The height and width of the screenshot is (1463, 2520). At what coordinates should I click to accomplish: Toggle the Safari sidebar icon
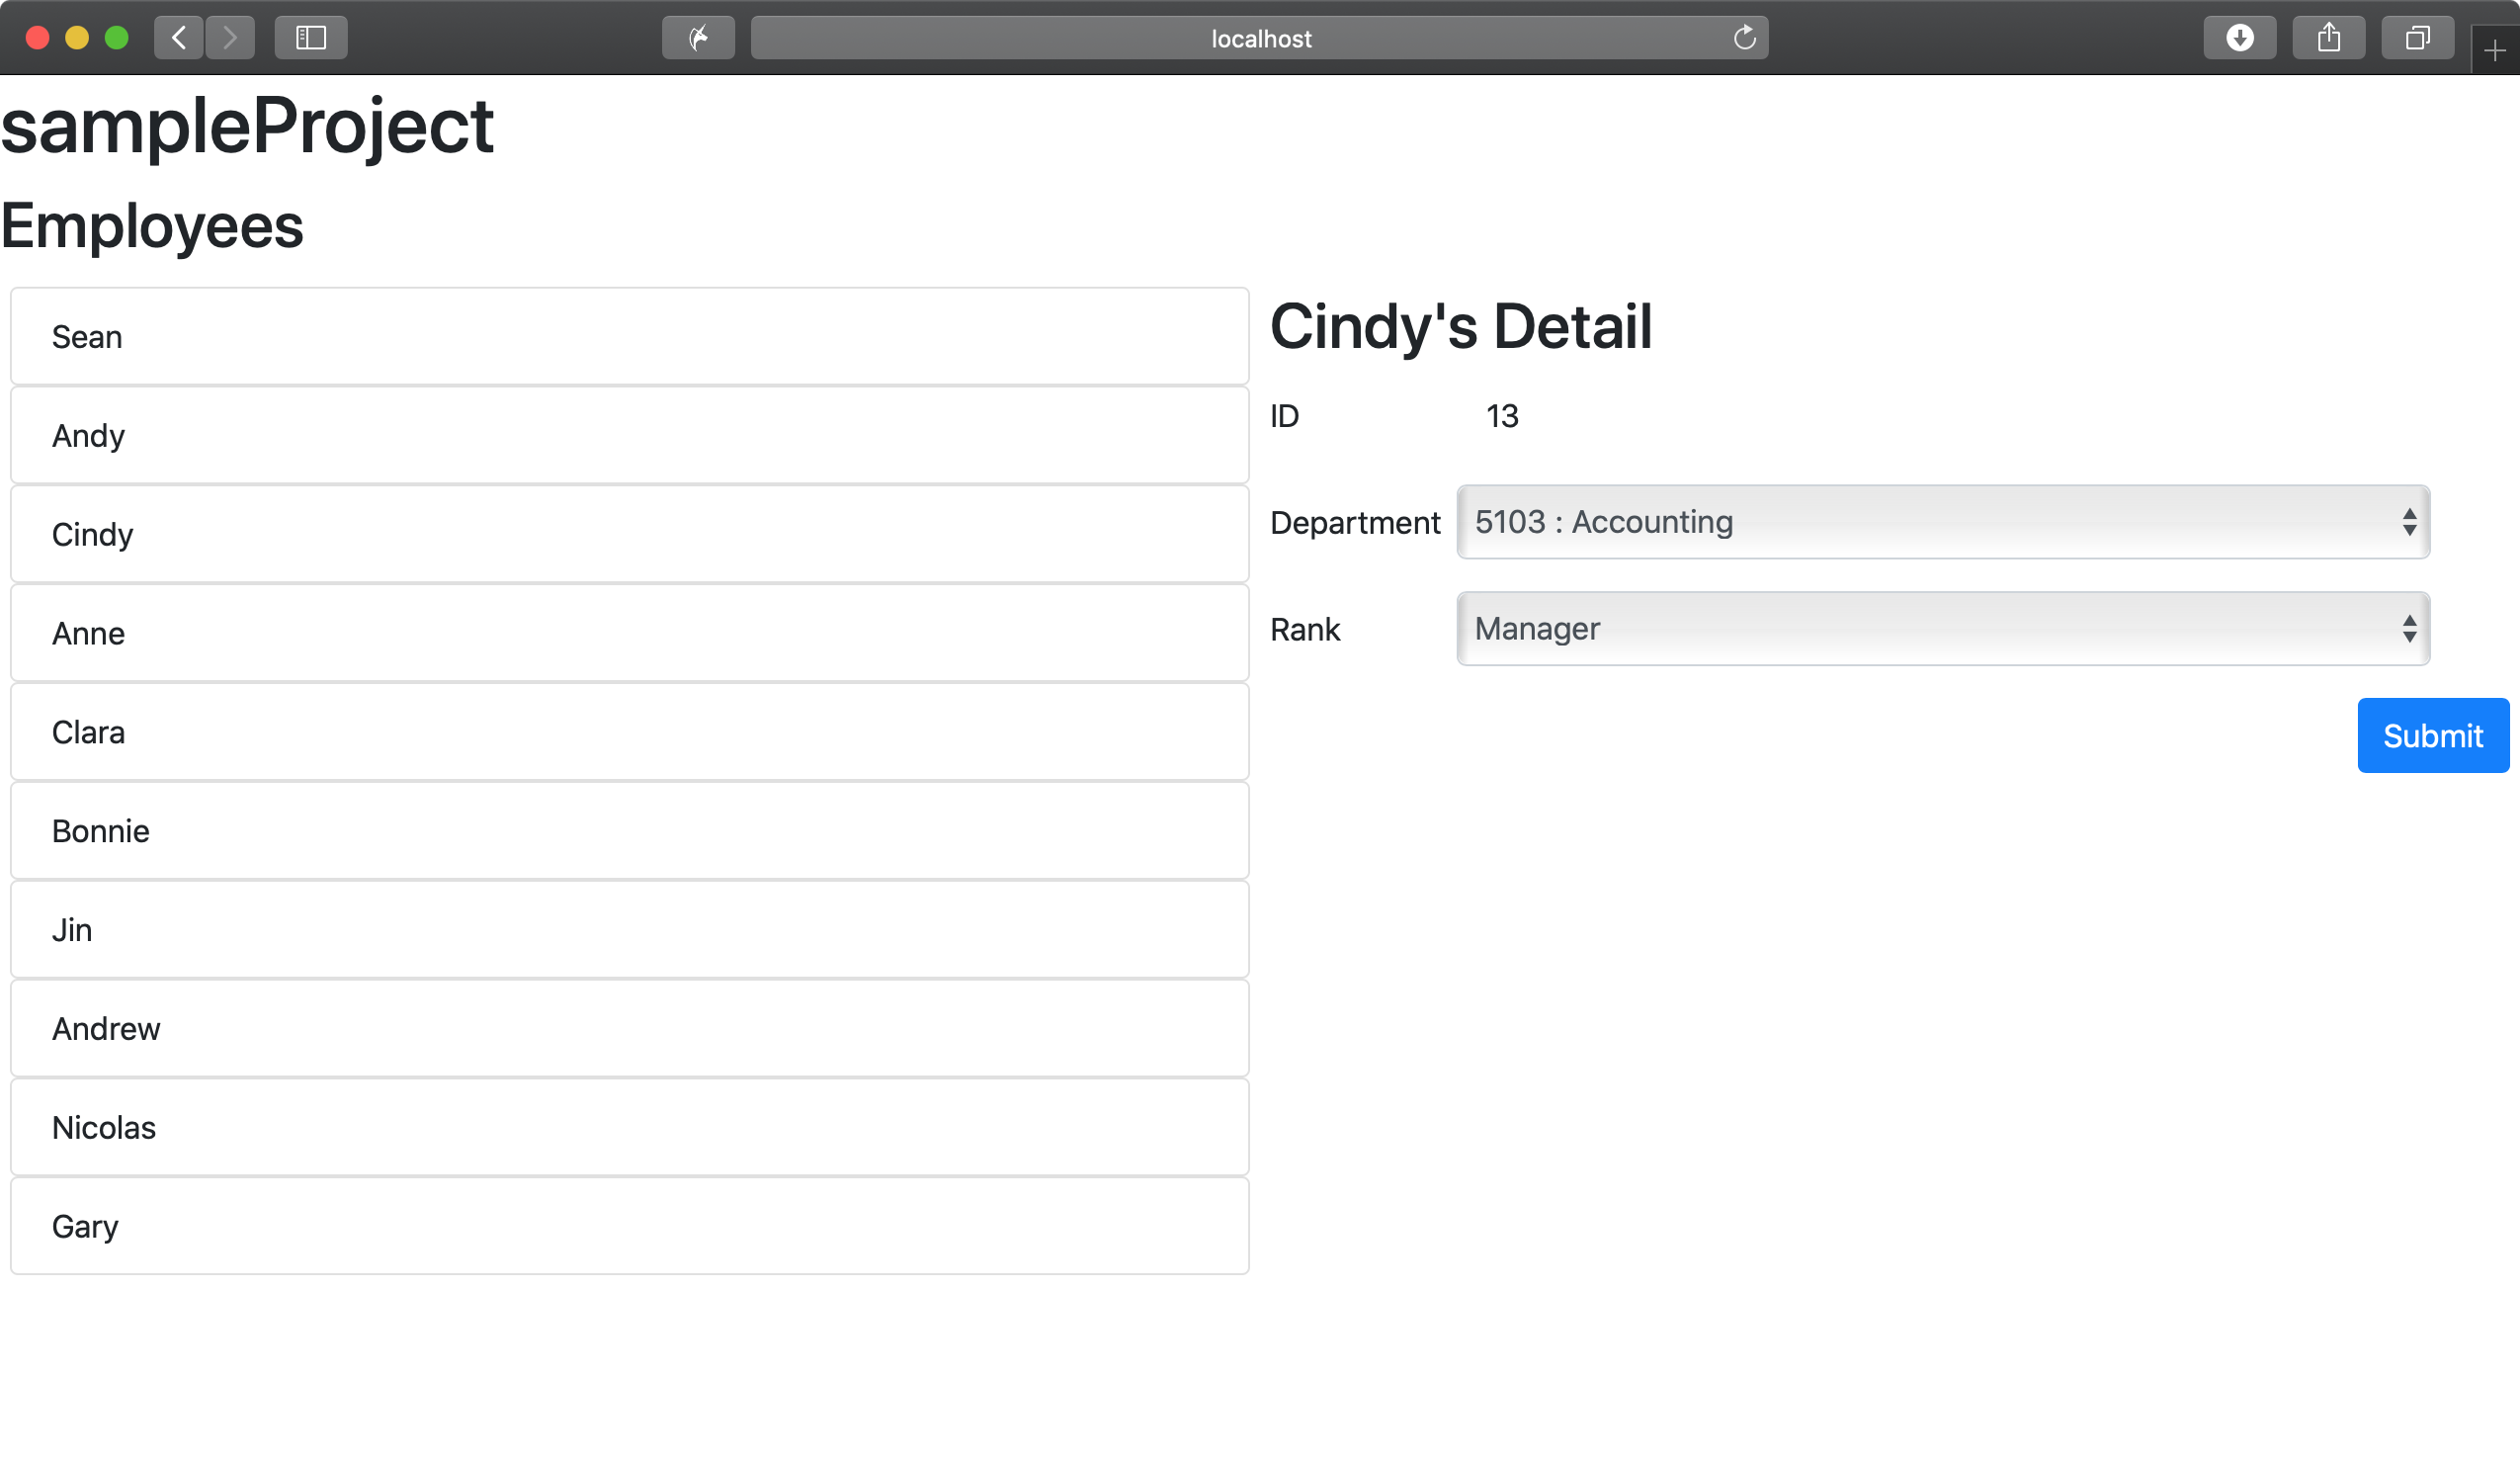point(311,38)
